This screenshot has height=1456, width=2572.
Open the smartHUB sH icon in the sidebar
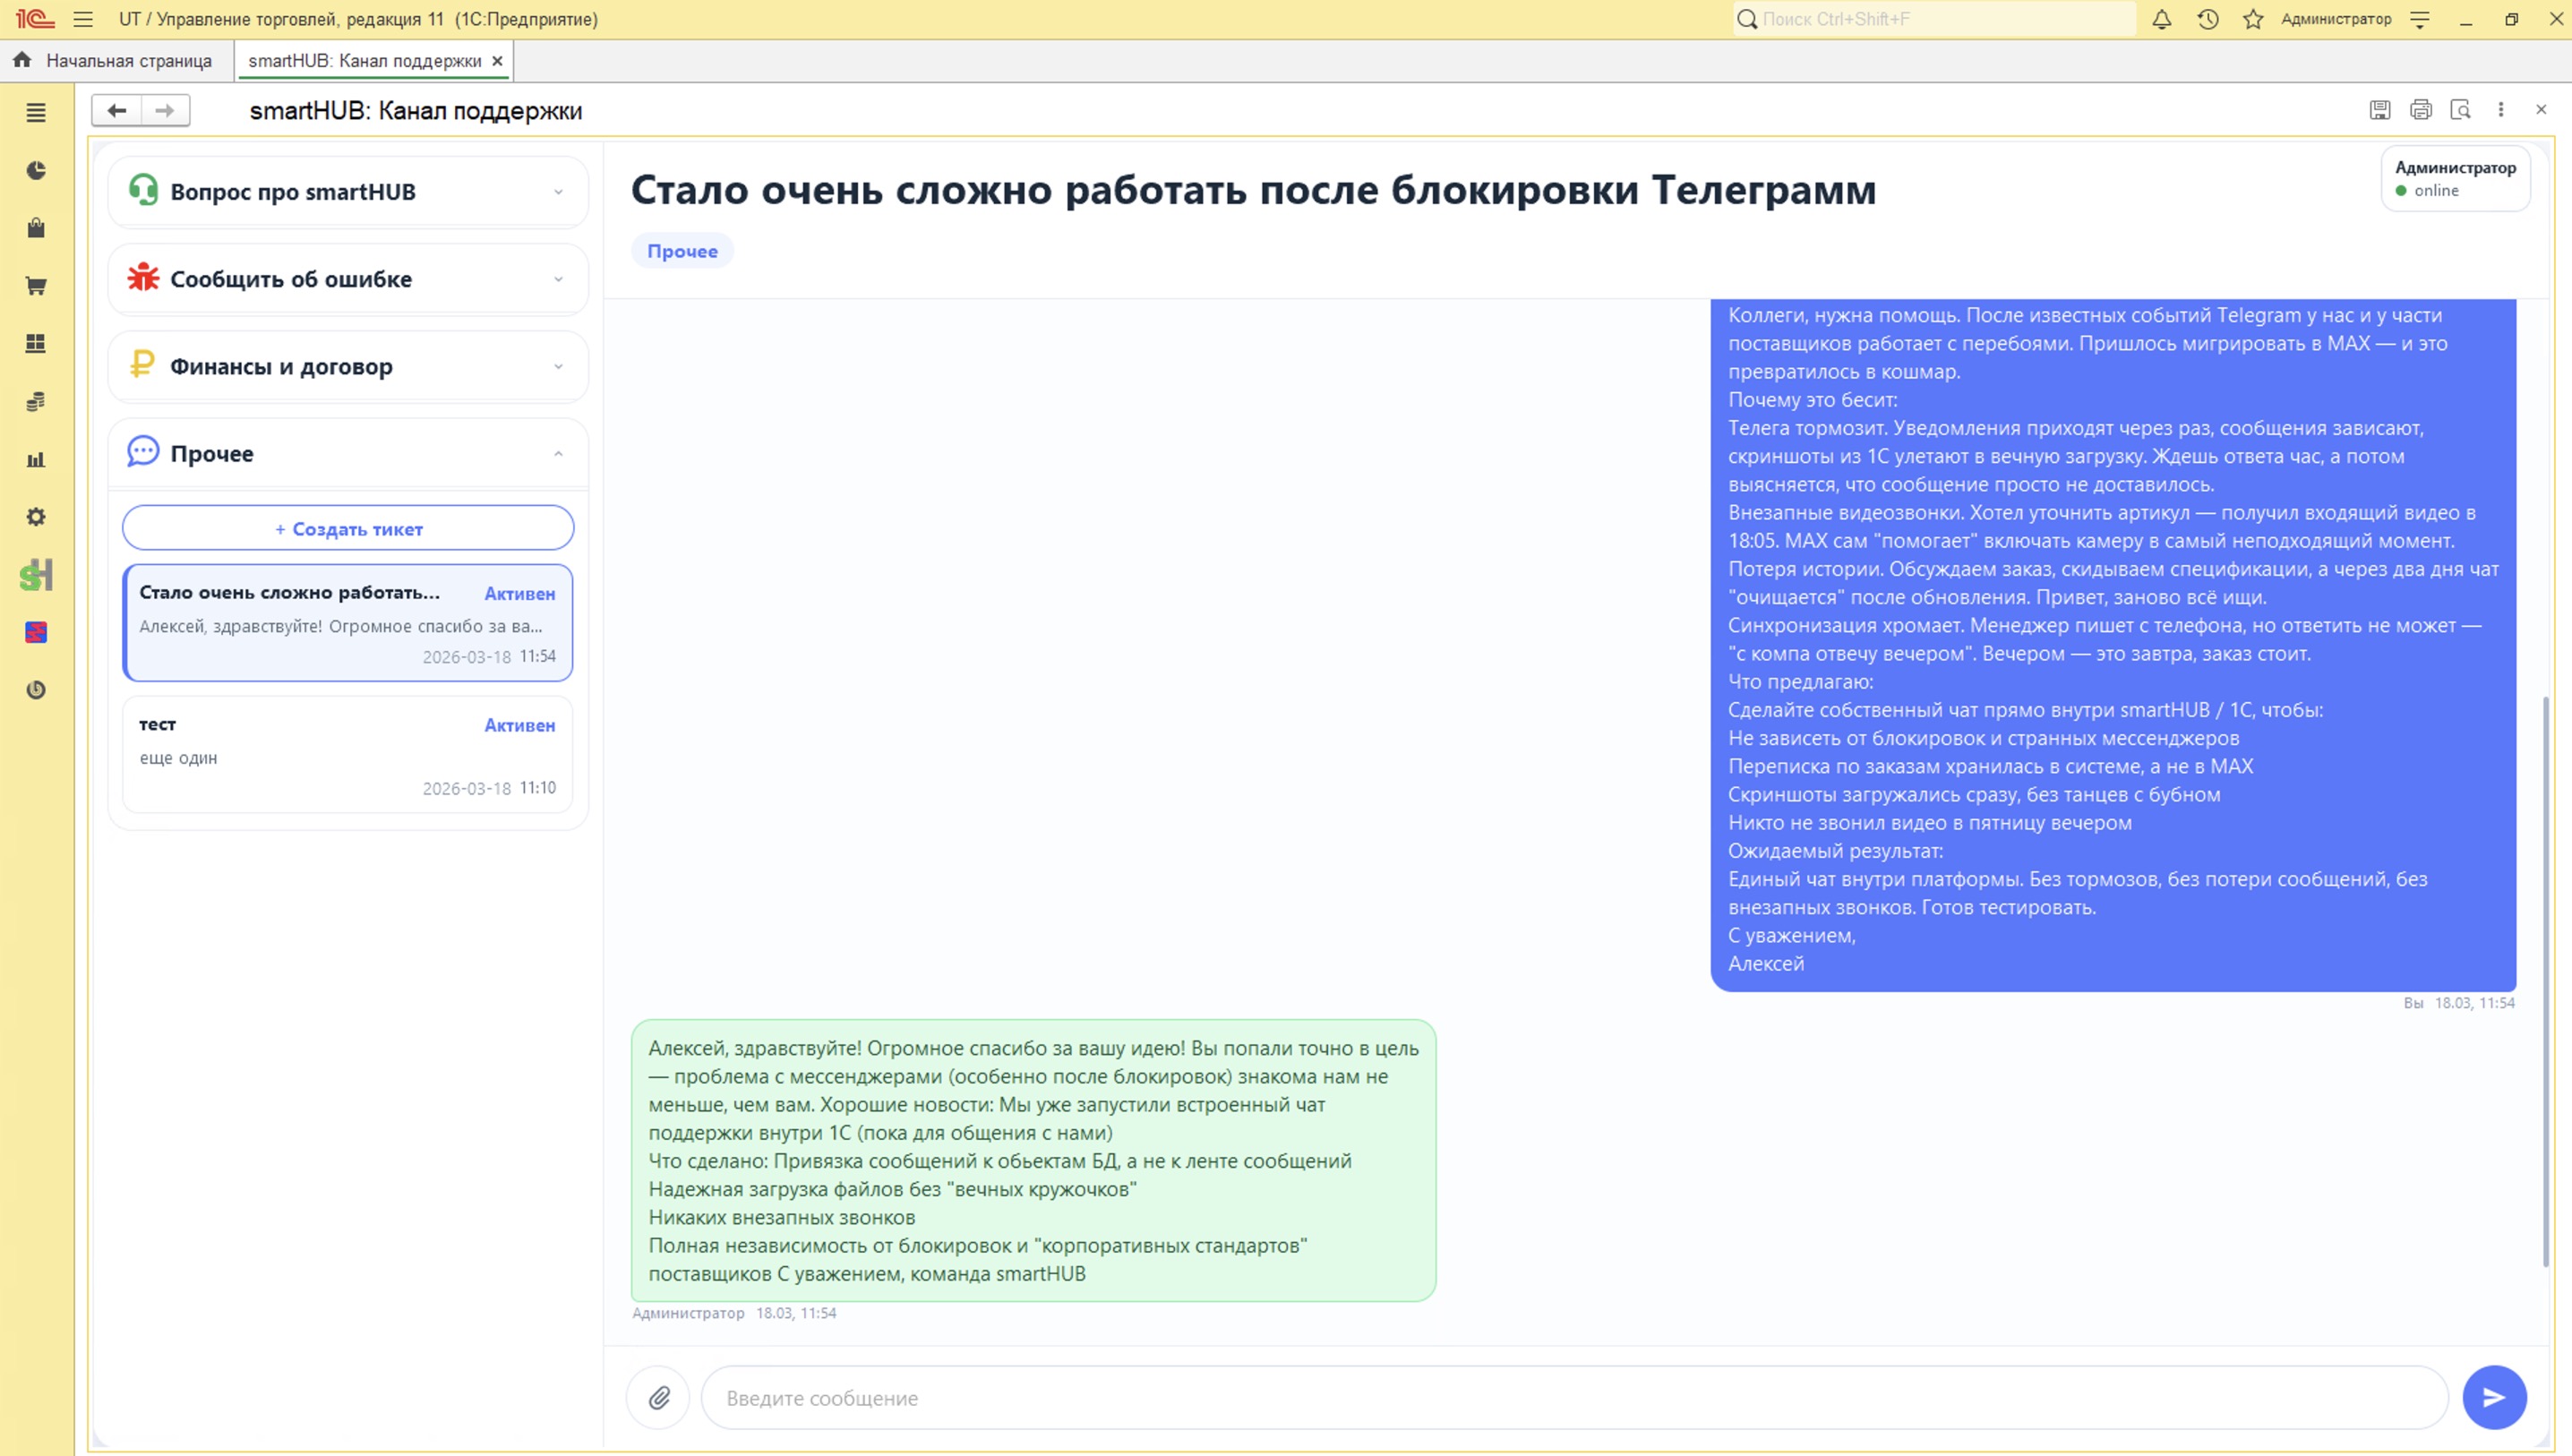(x=36, y=575)
